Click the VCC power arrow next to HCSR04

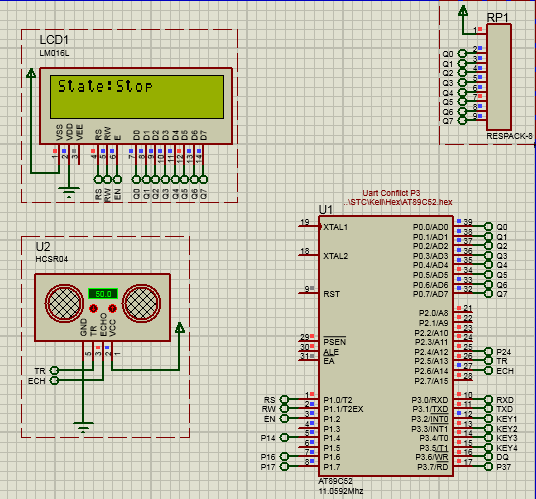click(x=180, y=327)
